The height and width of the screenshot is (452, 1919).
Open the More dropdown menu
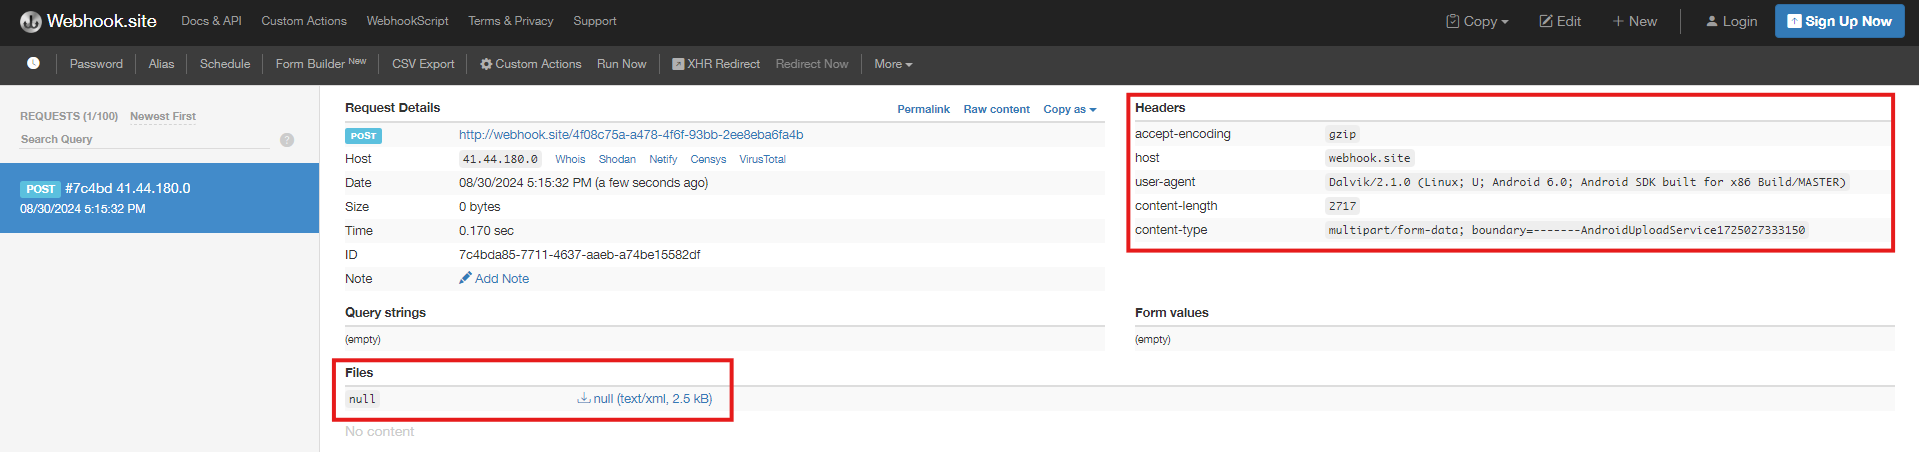coord(892,64)
